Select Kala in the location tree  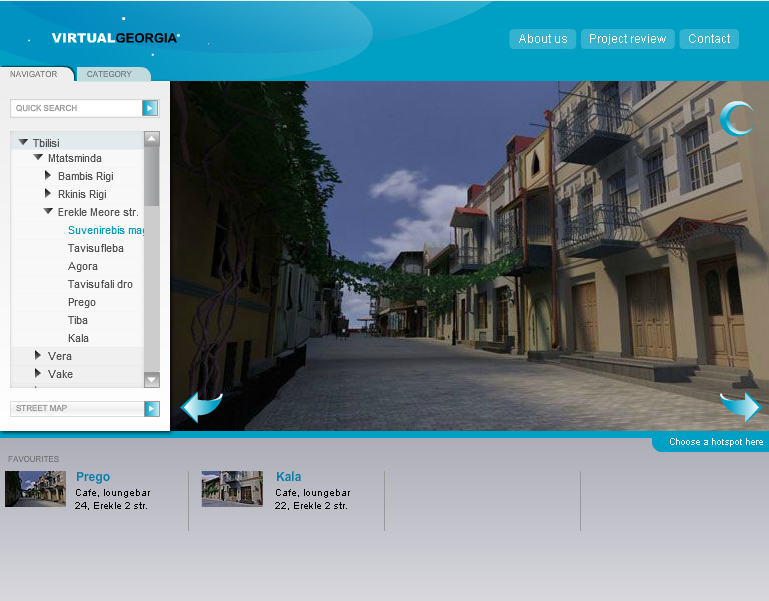[x=78, y=338]
